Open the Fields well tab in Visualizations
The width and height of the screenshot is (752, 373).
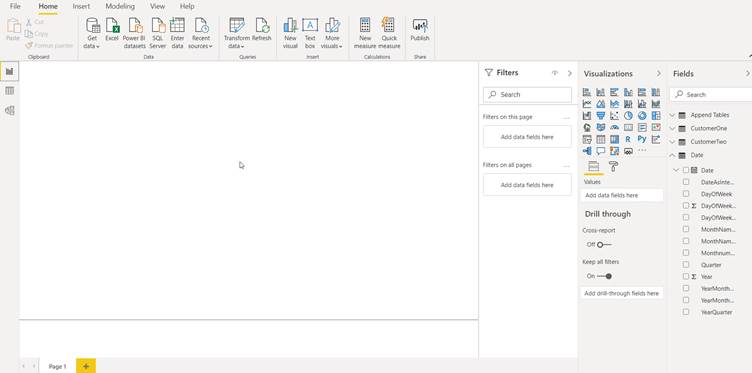tap(593, 166)
